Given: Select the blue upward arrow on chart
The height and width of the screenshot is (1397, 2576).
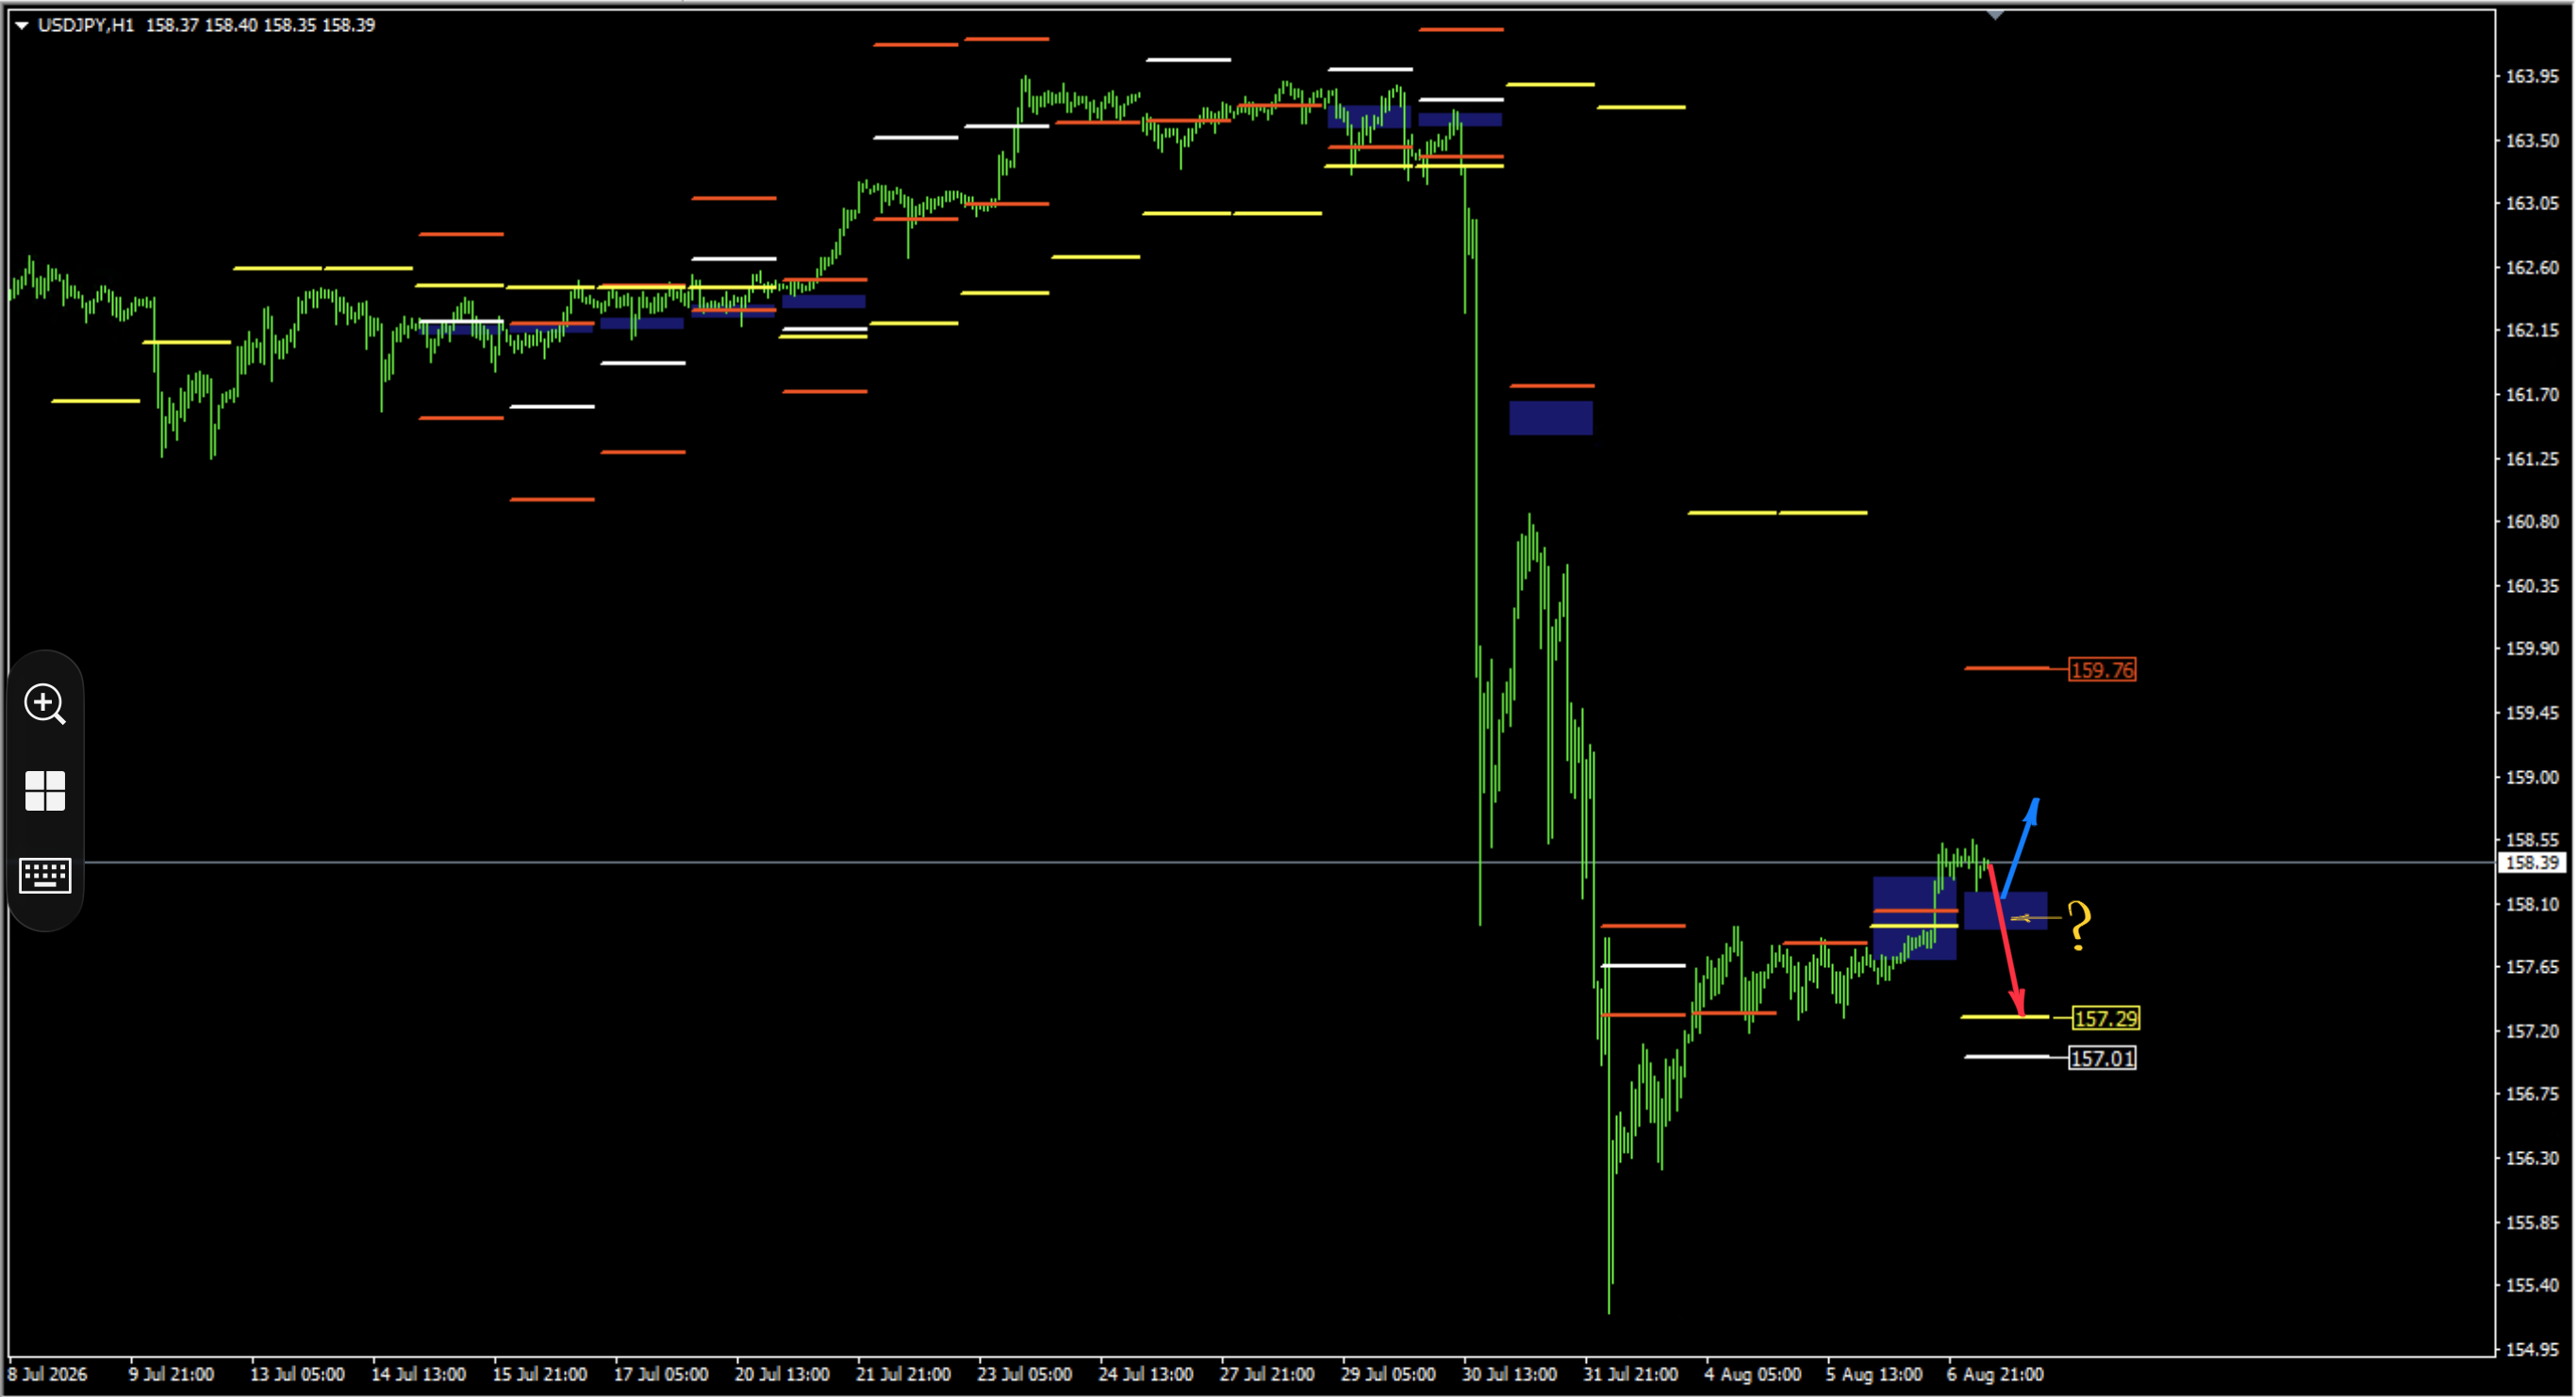Looking at the screenshot, I should pyautogui.click(x=2021, y=847).
